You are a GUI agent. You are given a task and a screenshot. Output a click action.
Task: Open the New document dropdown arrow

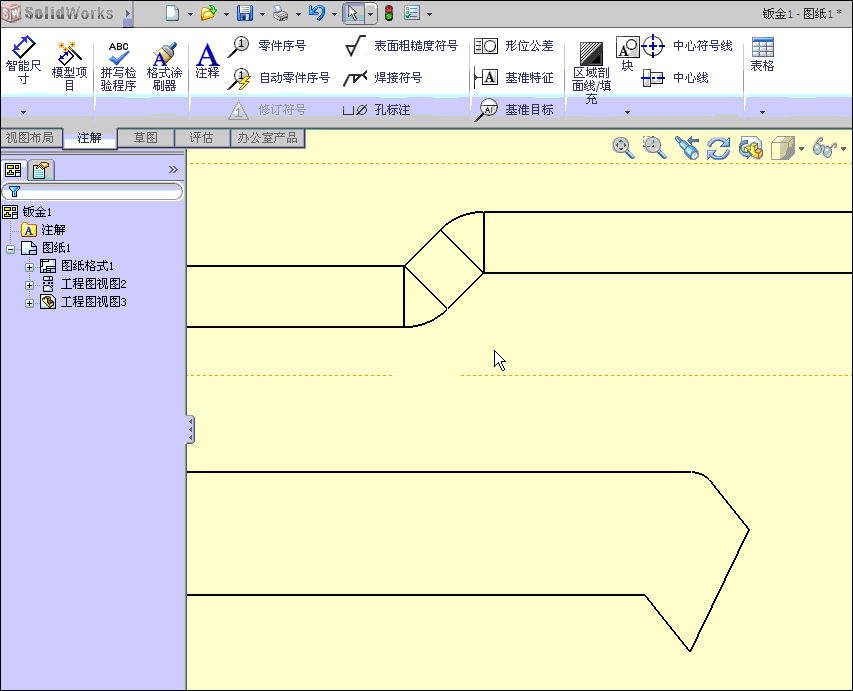point(190,14)
